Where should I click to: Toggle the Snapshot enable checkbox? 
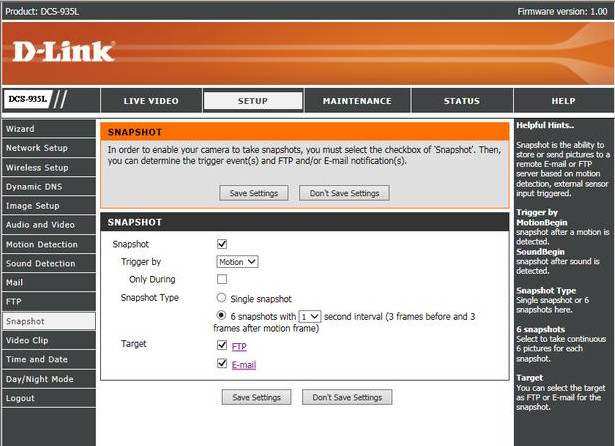pyautogui.click(x=222, y=244)
